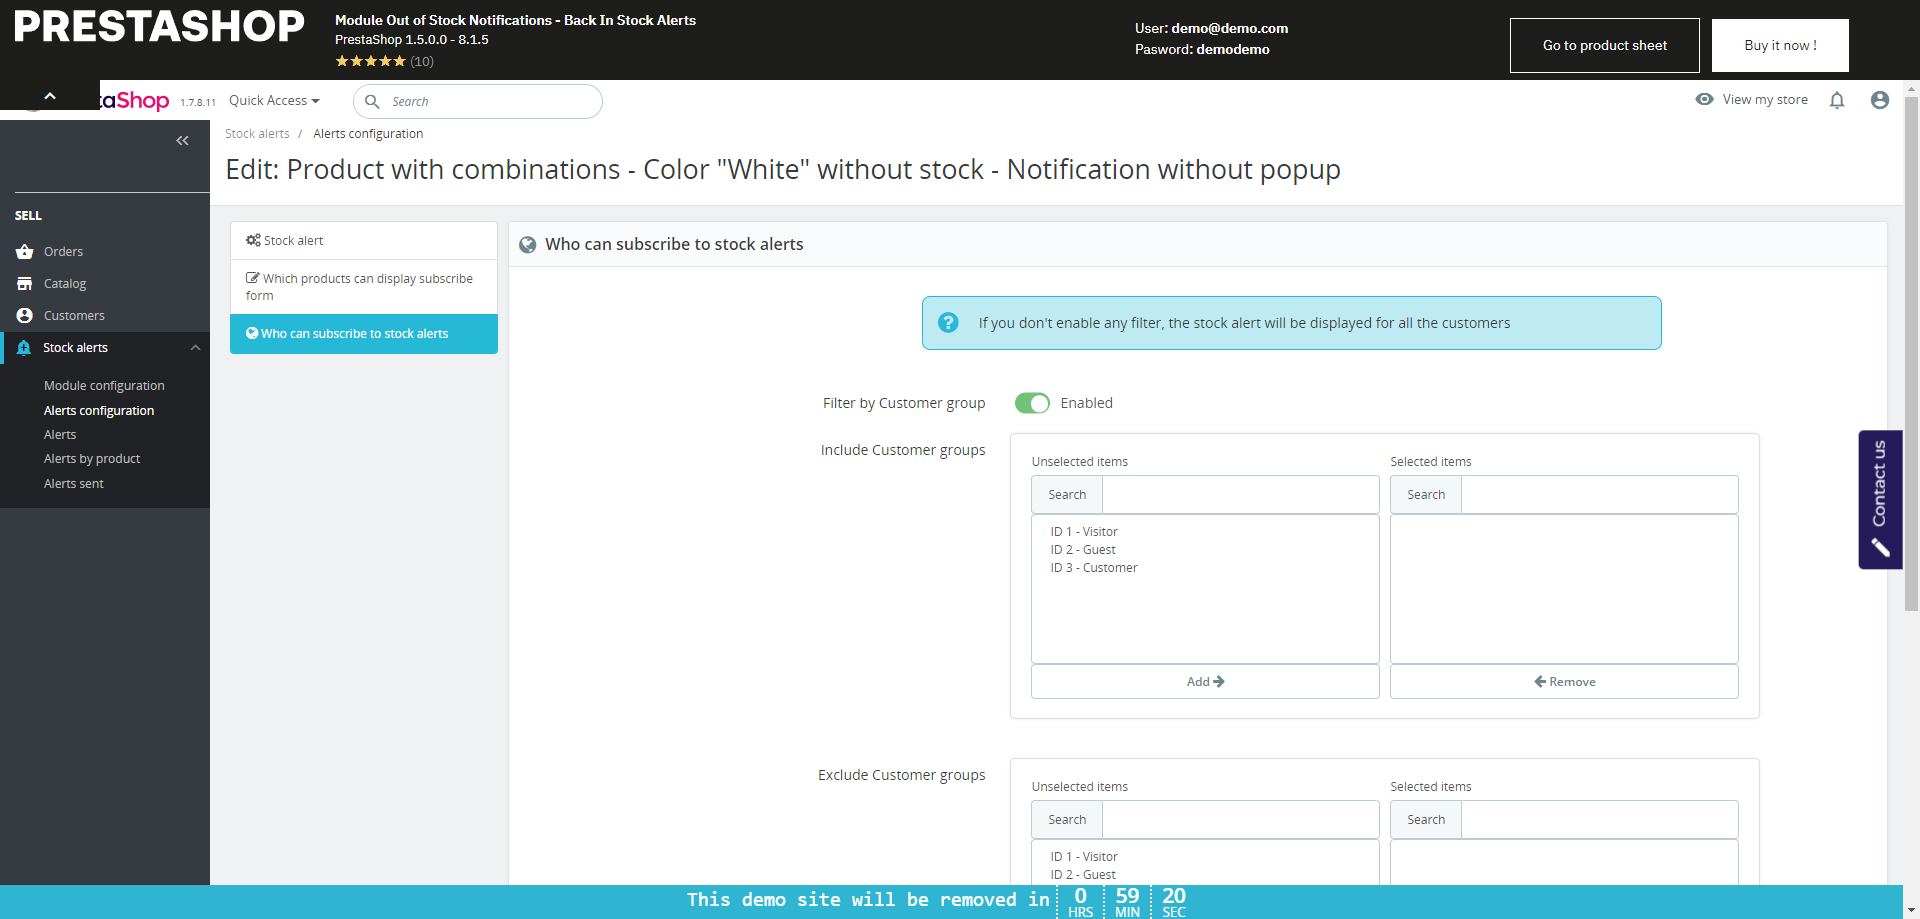Open the employee profile avatar icon

point(1880,100)
